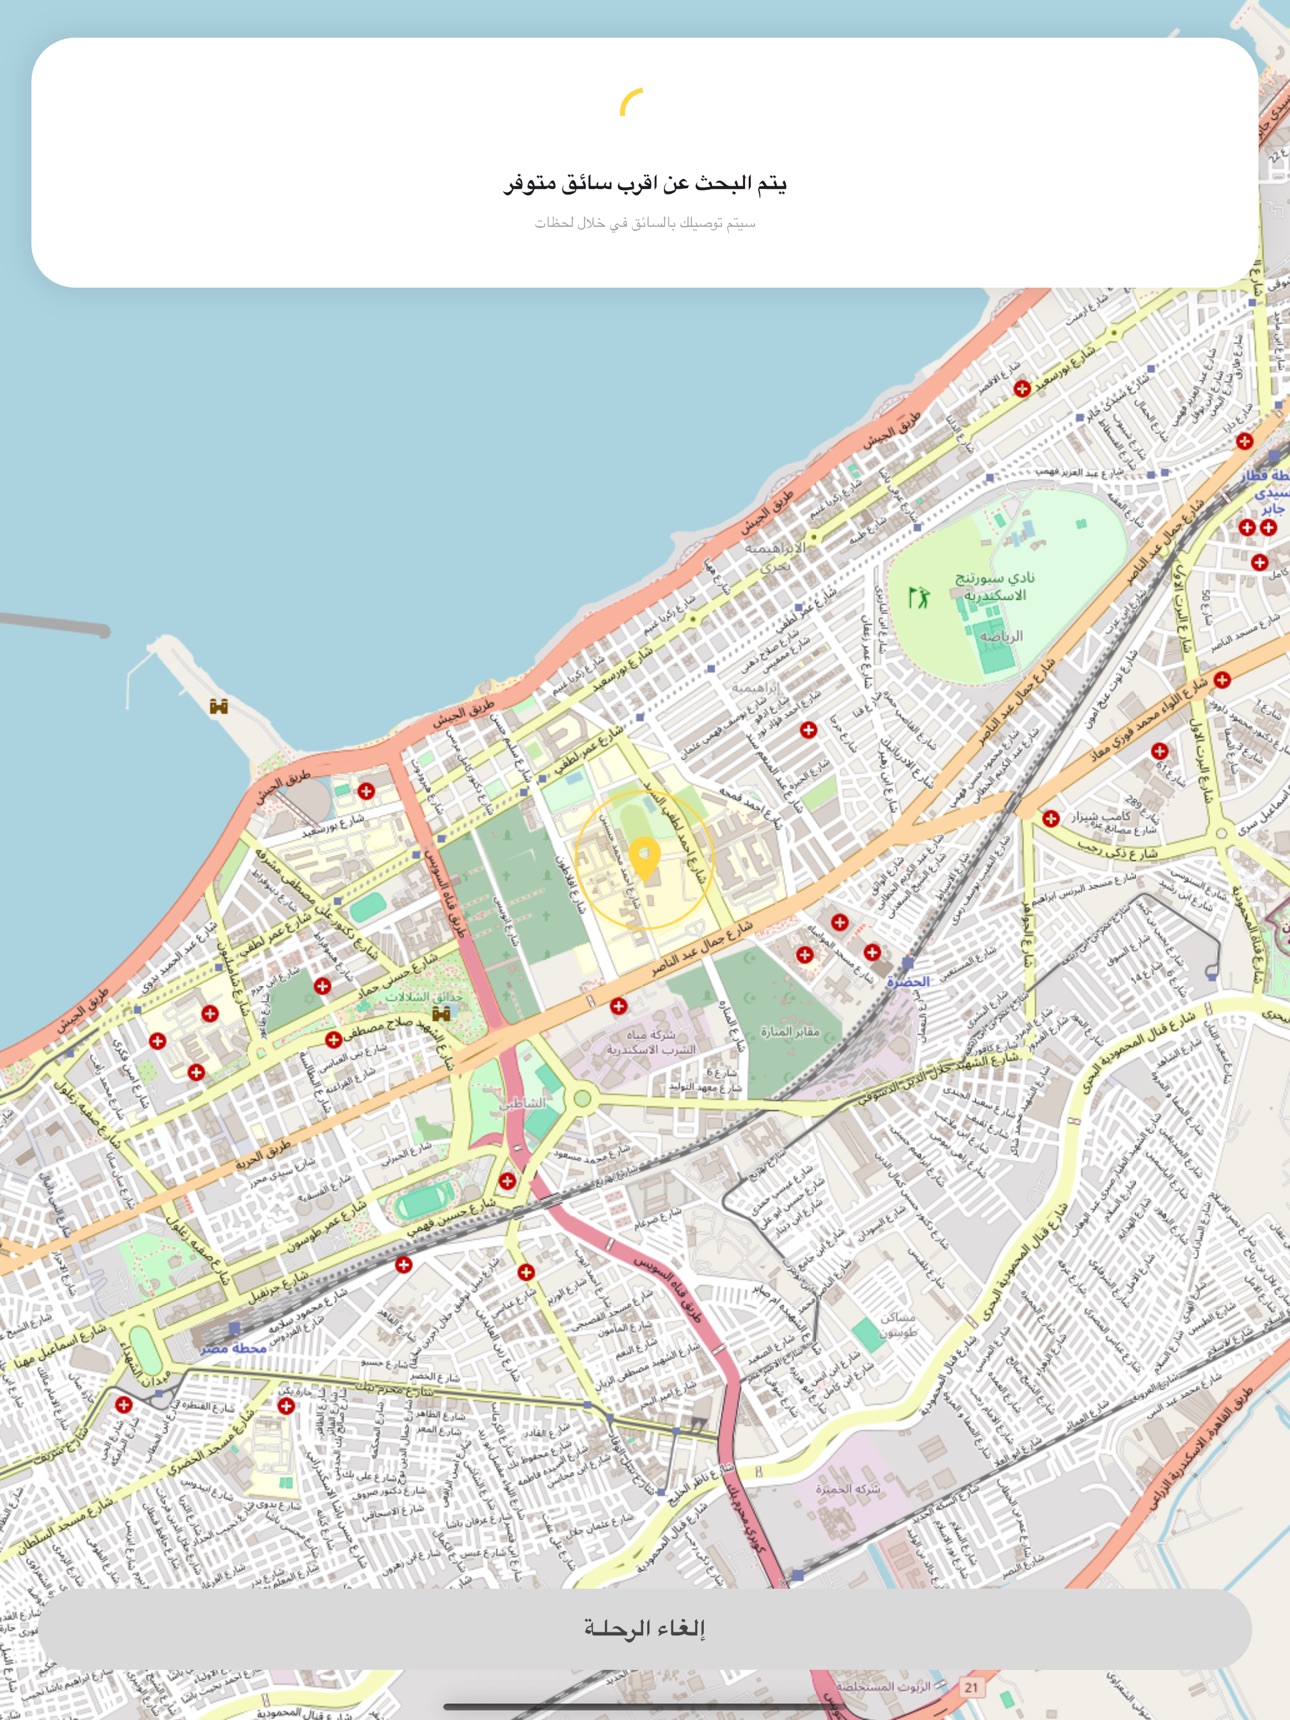Click the الشاطبي district label

pyautogui.click(x=524, y=1103)
